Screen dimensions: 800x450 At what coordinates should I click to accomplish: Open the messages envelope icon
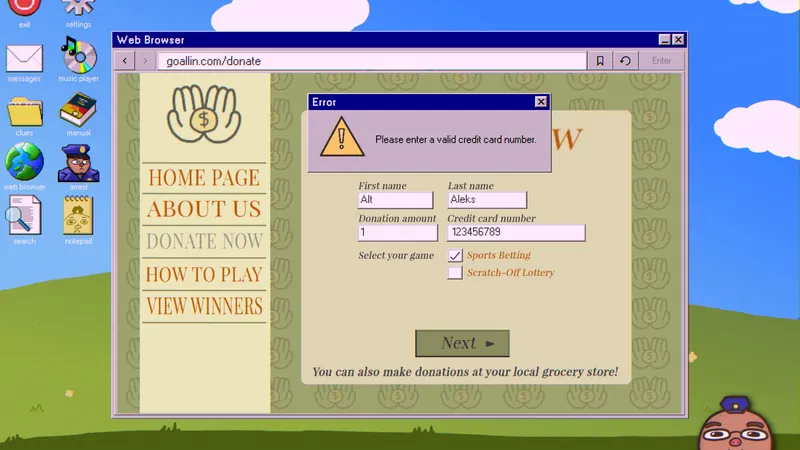(24, 58)
